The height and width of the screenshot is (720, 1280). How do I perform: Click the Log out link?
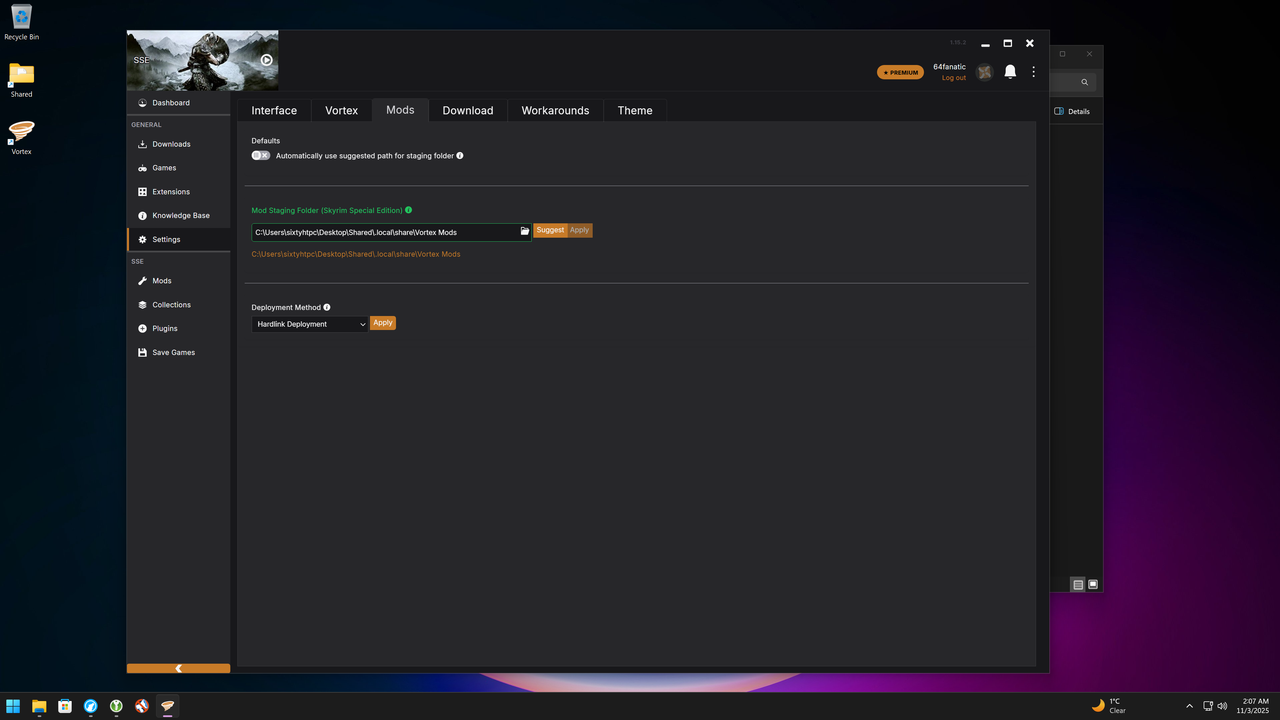954,78
